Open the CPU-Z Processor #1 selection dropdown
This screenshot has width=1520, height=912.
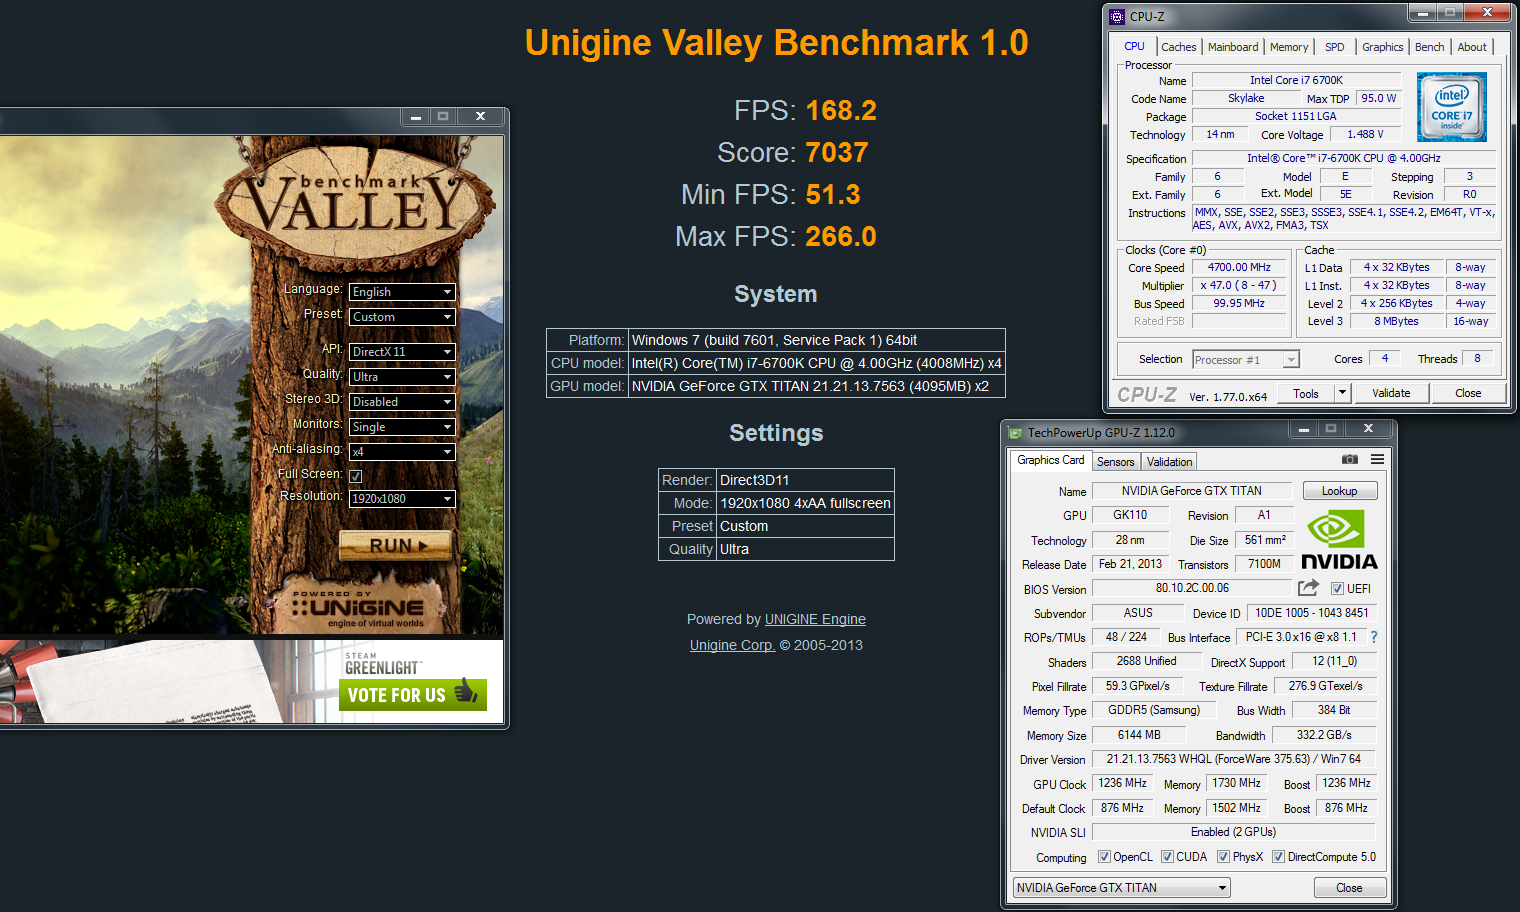point(1246,360)
